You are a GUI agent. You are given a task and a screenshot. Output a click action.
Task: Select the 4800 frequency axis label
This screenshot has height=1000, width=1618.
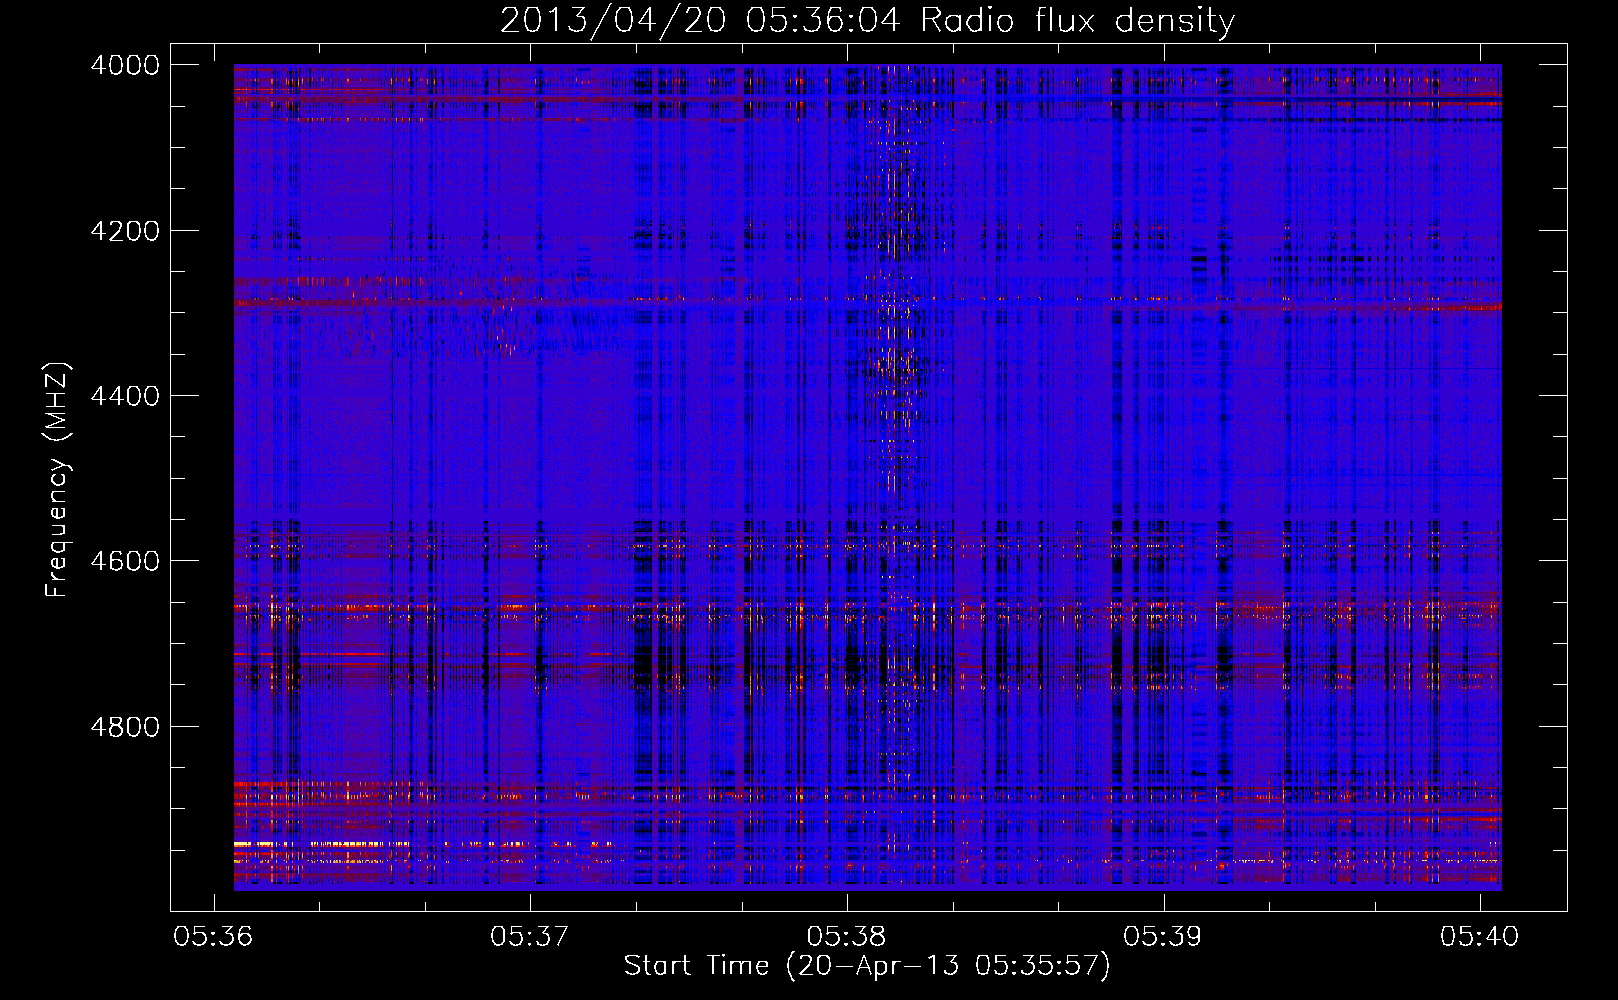[125, 727]
